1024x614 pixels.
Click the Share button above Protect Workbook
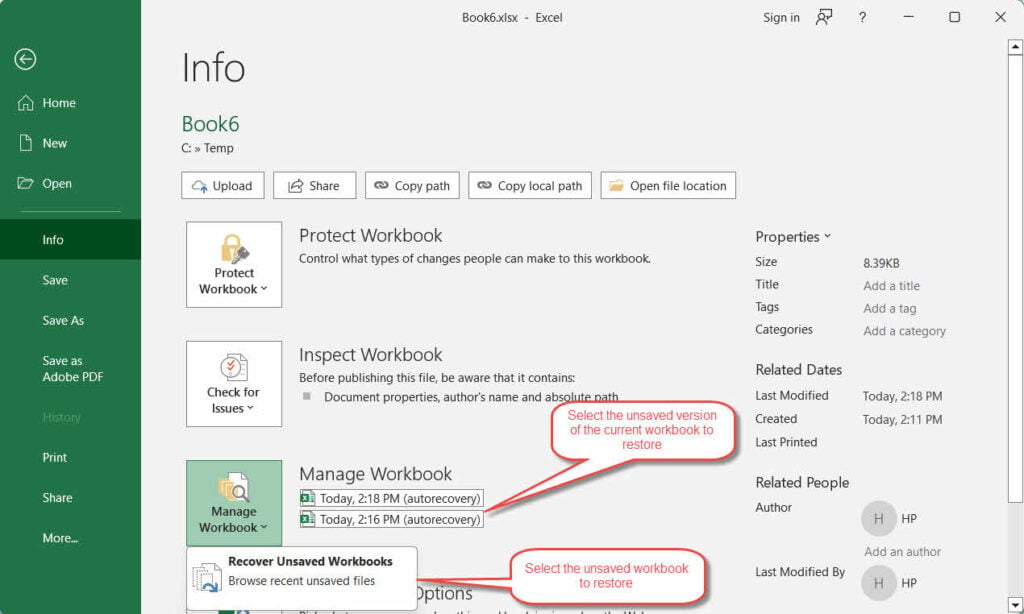315,186
